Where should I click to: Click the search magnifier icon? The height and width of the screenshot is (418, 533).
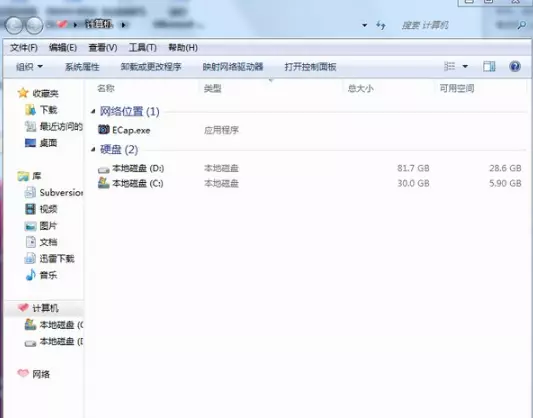521,25
